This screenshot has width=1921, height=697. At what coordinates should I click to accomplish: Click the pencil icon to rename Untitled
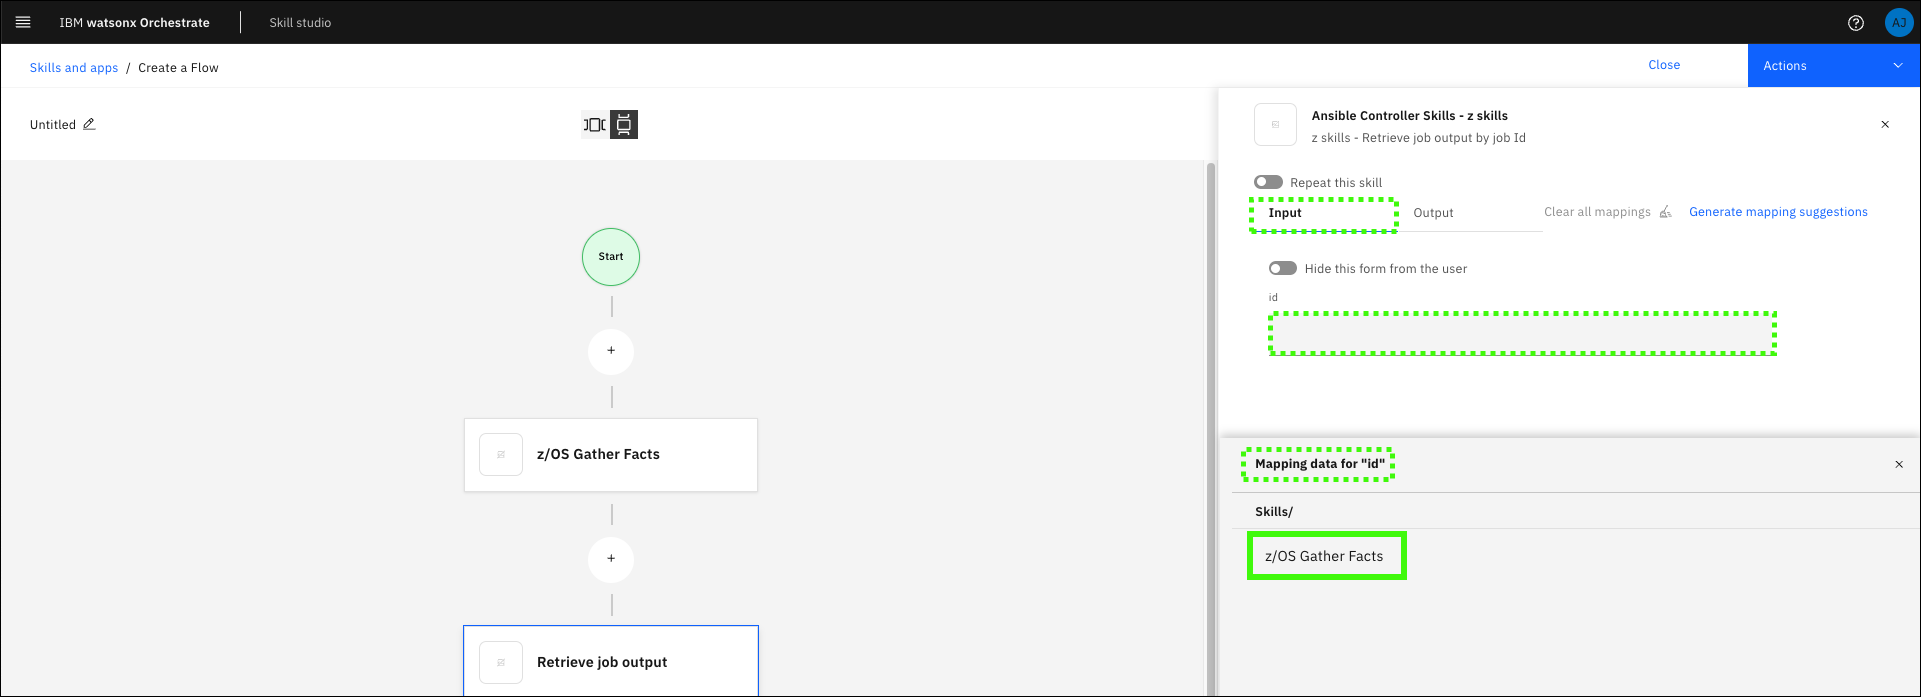tap(89, 124)
